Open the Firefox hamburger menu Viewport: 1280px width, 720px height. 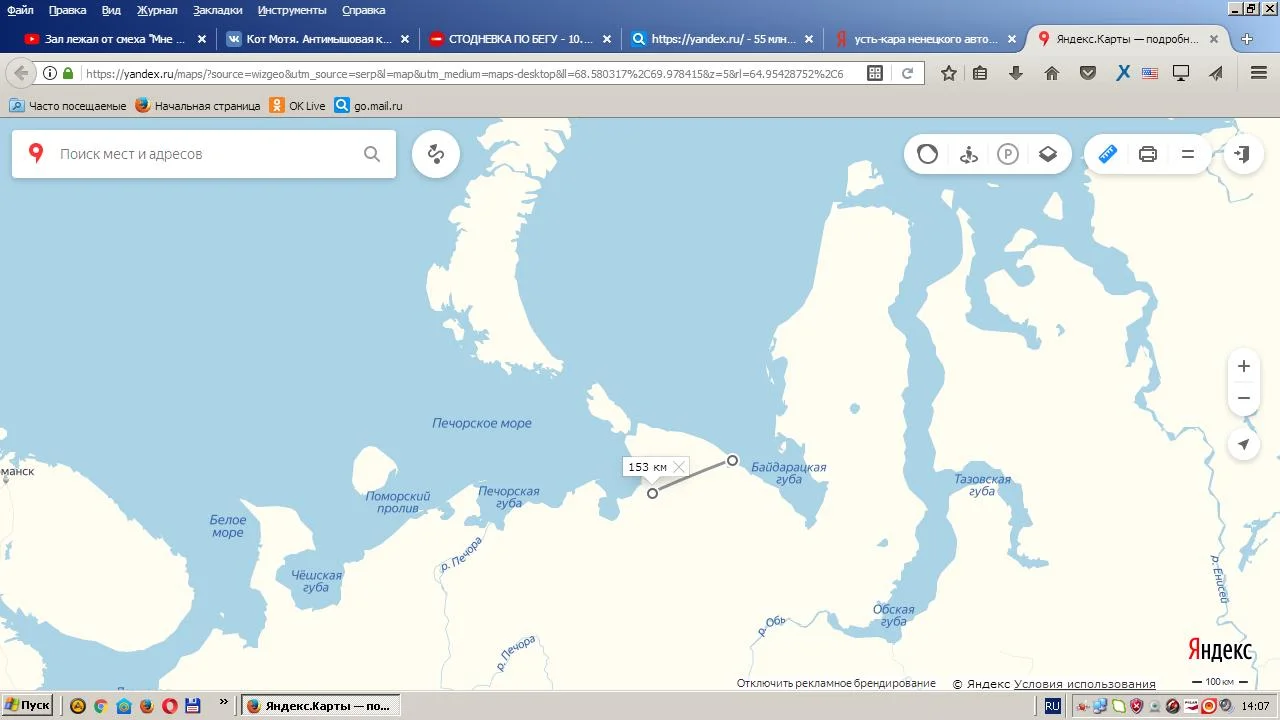click(1259, 73)
